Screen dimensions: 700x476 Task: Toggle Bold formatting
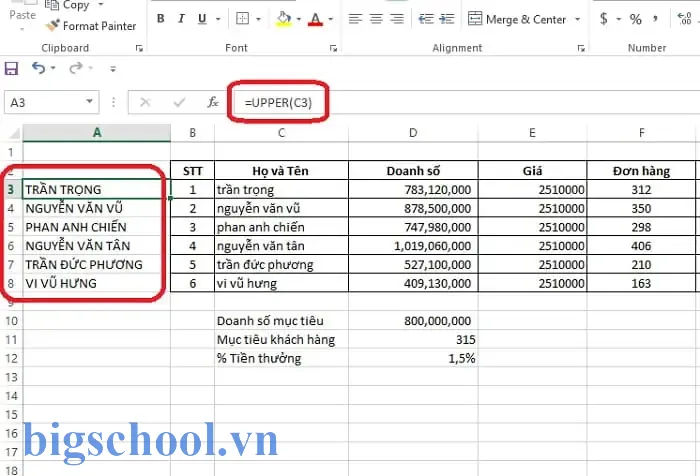pyautogui.click(x=161, y=19)
